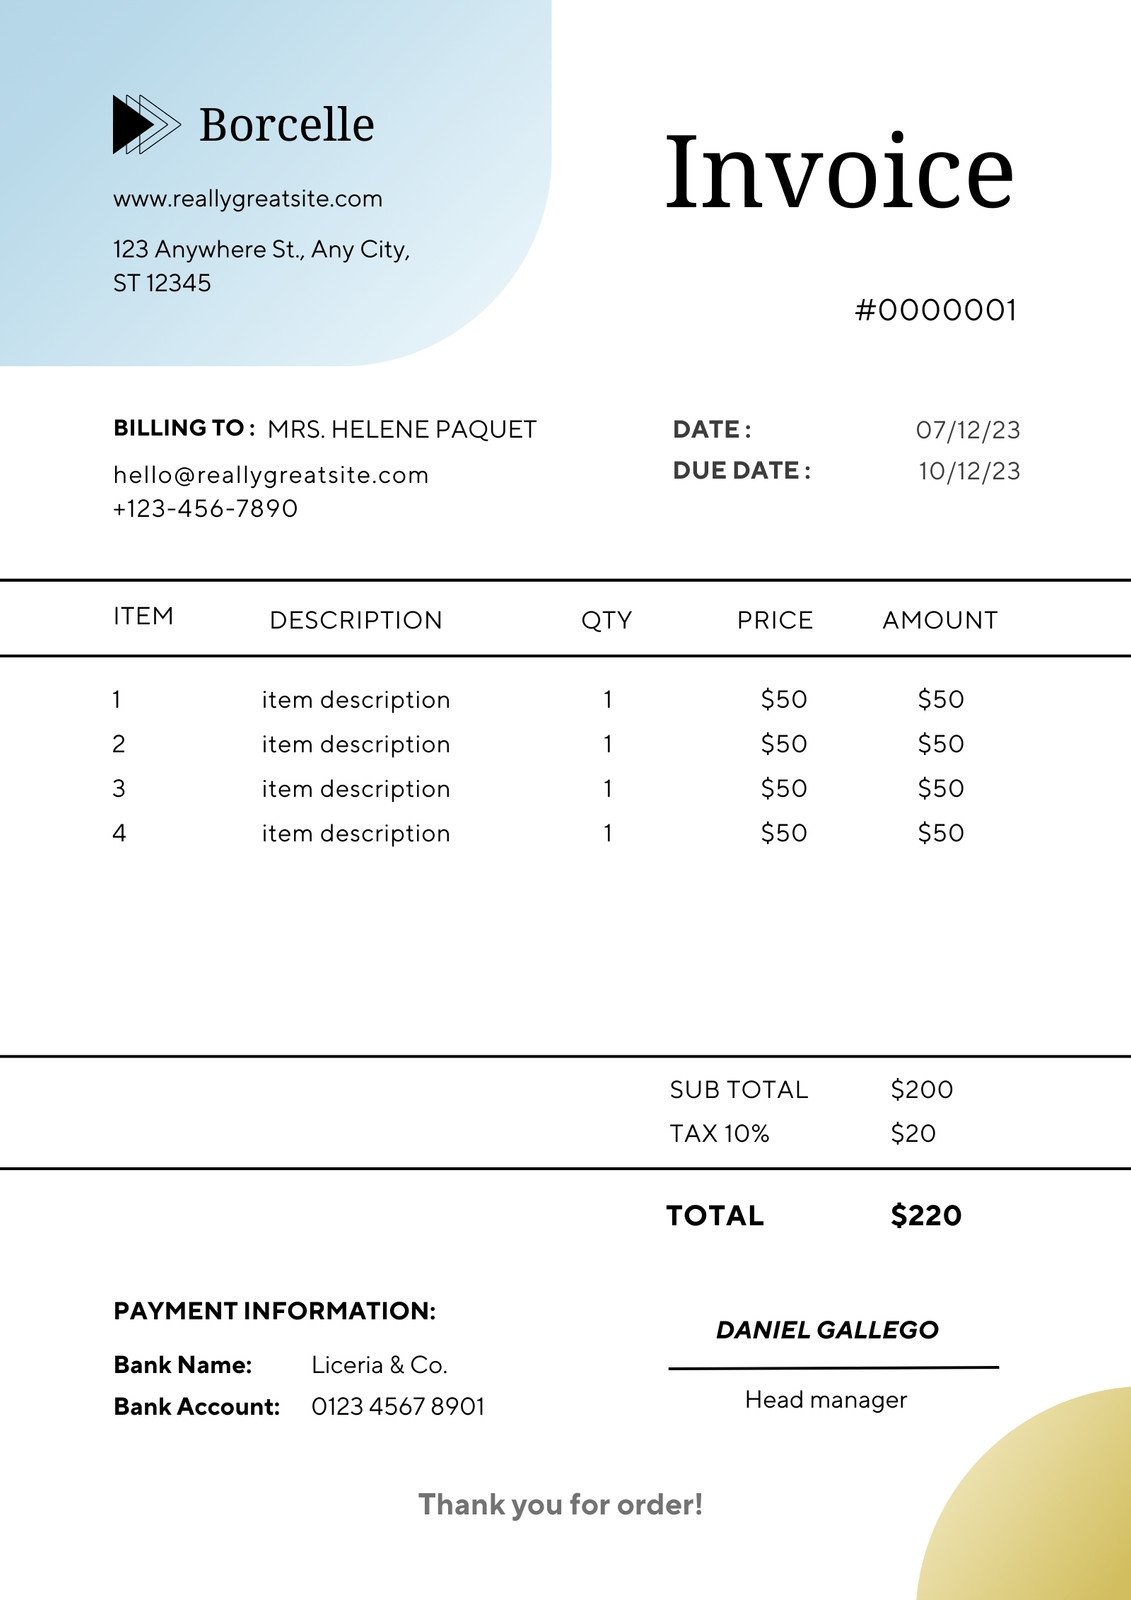This screenshot has width=1131, height=1600.
Task: Select the total amount $220
Action: pos(926,1216)
